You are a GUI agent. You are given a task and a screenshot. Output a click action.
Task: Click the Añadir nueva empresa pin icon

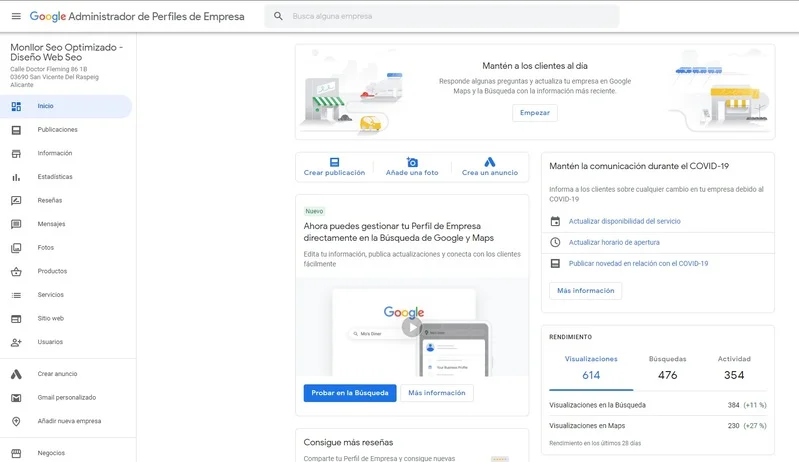click(x=16, y=421)
